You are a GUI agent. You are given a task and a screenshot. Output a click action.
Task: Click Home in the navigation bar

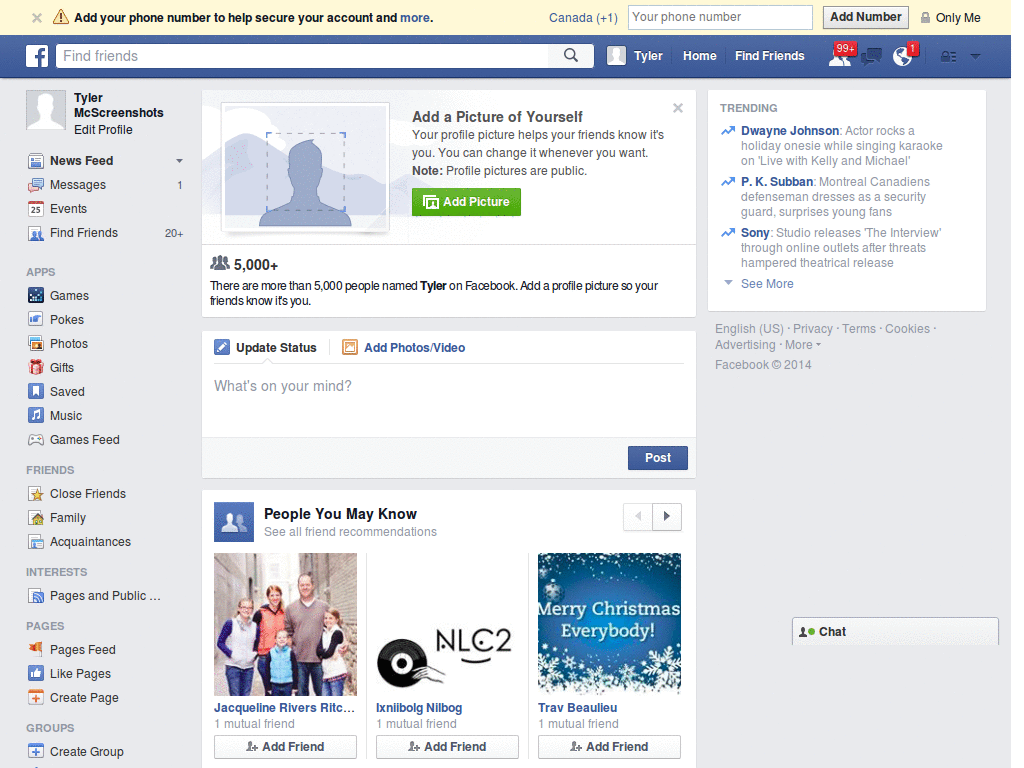click(x=699, y=55)
